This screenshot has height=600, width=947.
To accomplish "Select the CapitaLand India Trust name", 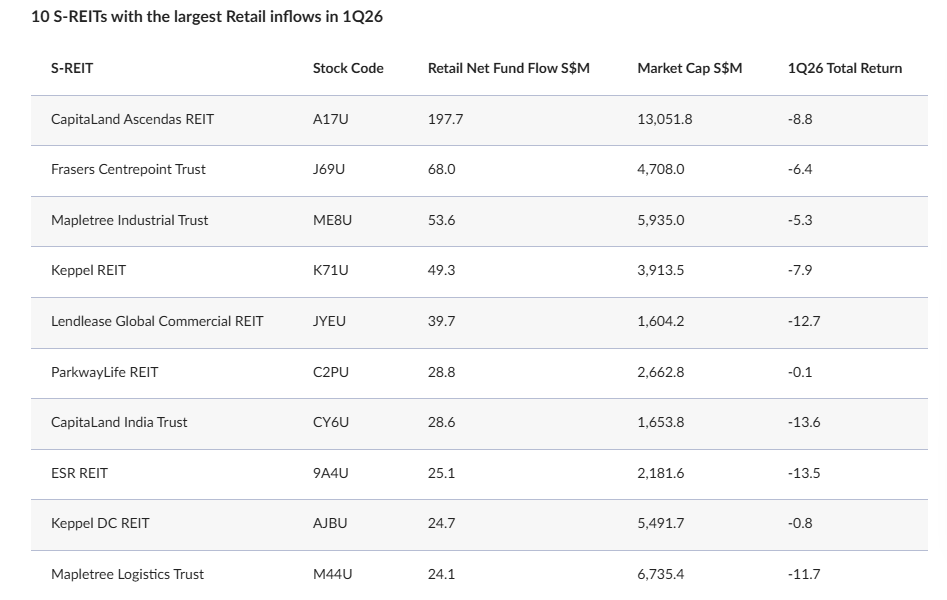I will tap(119, 422).
